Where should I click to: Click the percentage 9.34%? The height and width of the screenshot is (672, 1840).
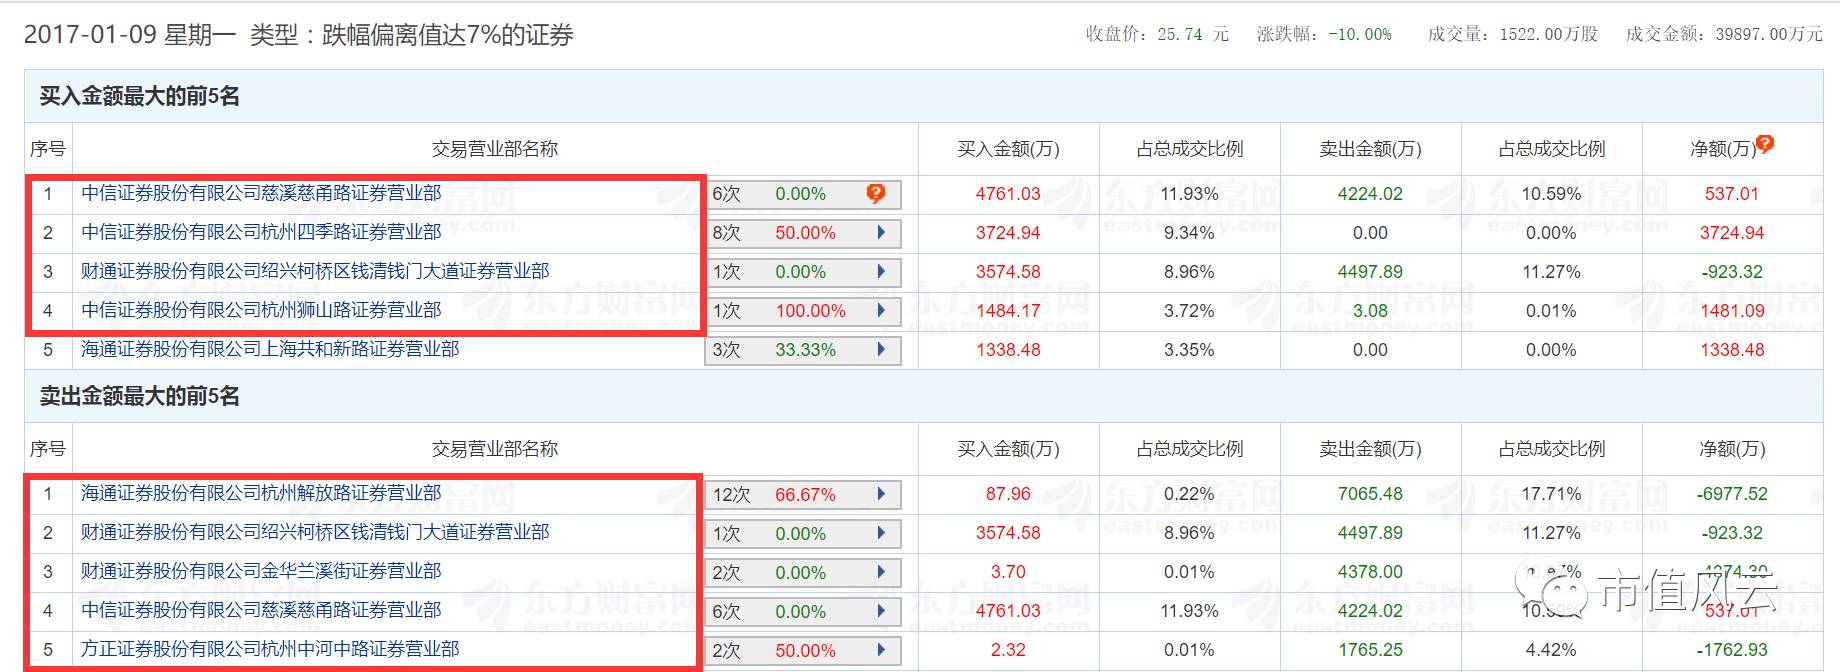1189,233
